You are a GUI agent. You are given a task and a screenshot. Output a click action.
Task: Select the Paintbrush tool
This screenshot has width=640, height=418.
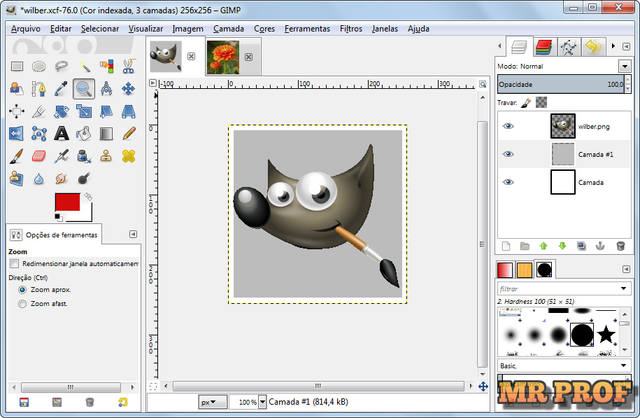pos(17,156)
